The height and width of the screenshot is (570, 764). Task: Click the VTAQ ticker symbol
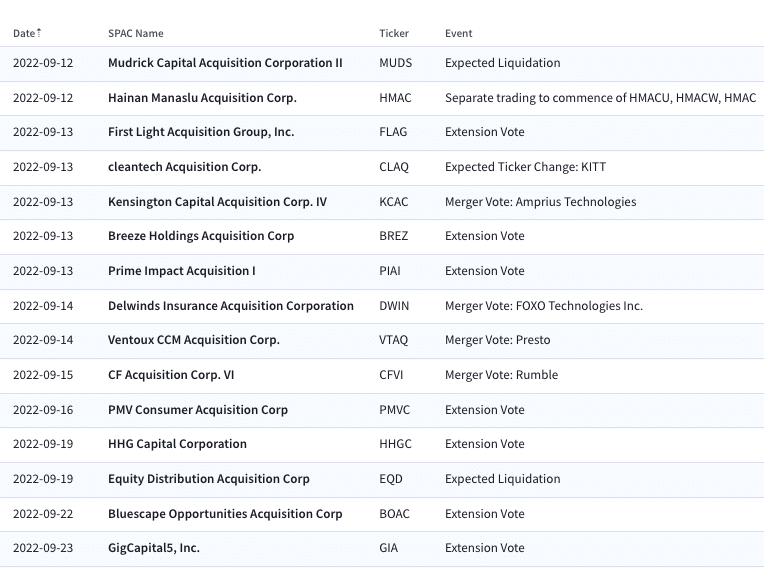(393, 340)
